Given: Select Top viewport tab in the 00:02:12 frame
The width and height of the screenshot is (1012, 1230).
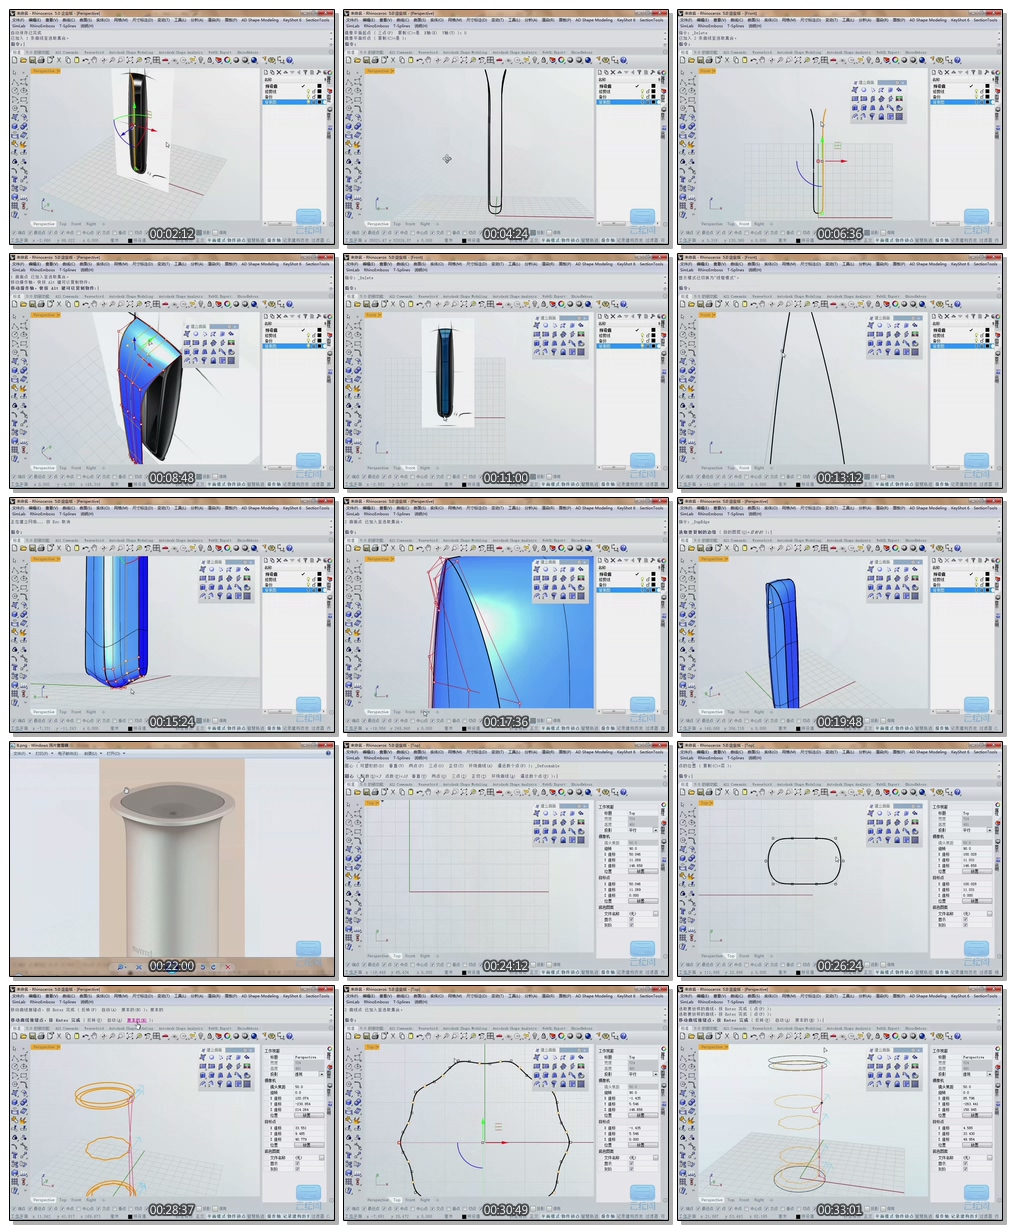Looking at the screenshot, I should [x=63, y=223].
